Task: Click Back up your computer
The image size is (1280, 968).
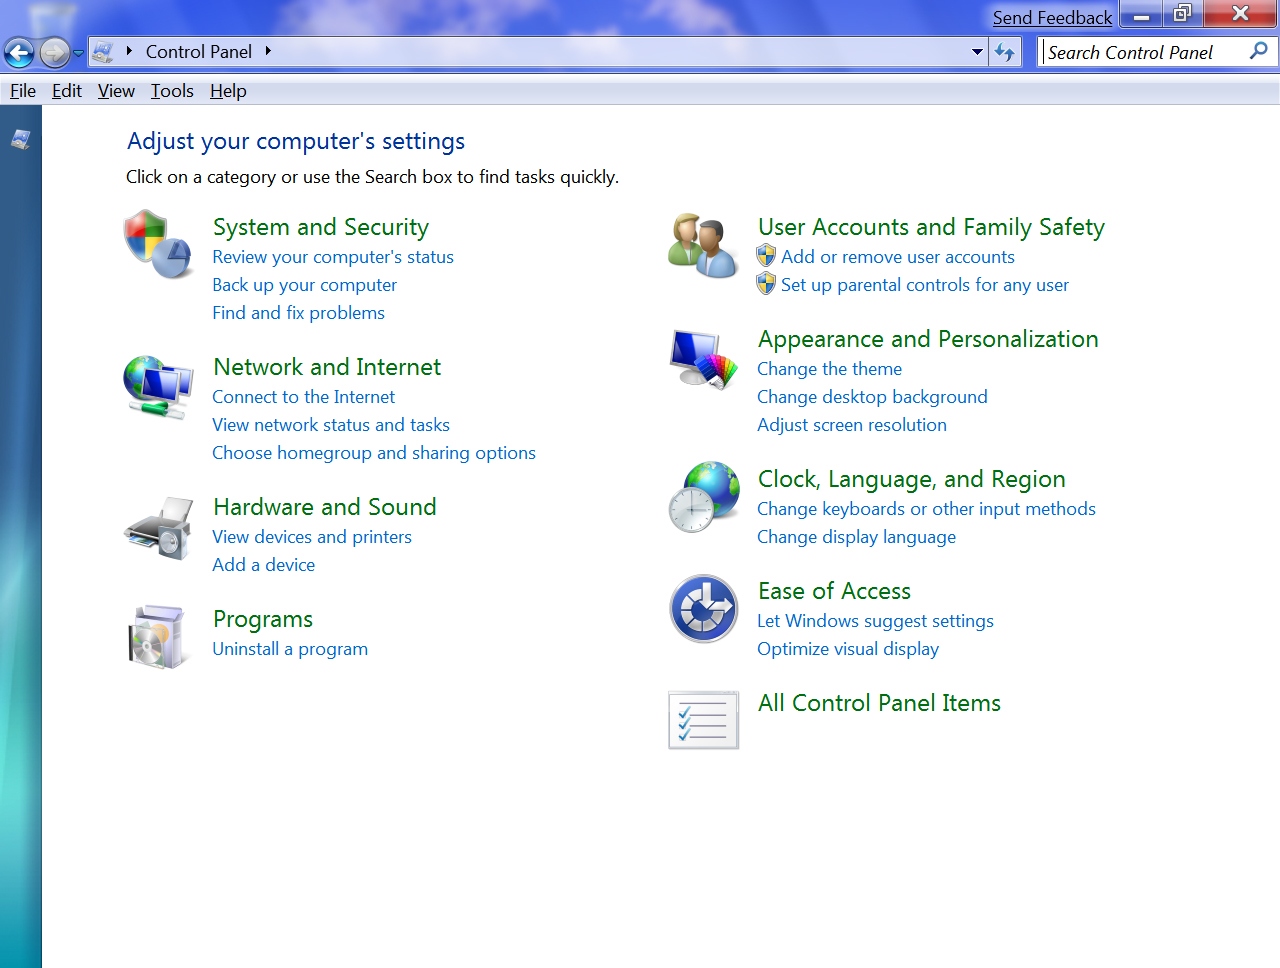Action: click(304, 285)
